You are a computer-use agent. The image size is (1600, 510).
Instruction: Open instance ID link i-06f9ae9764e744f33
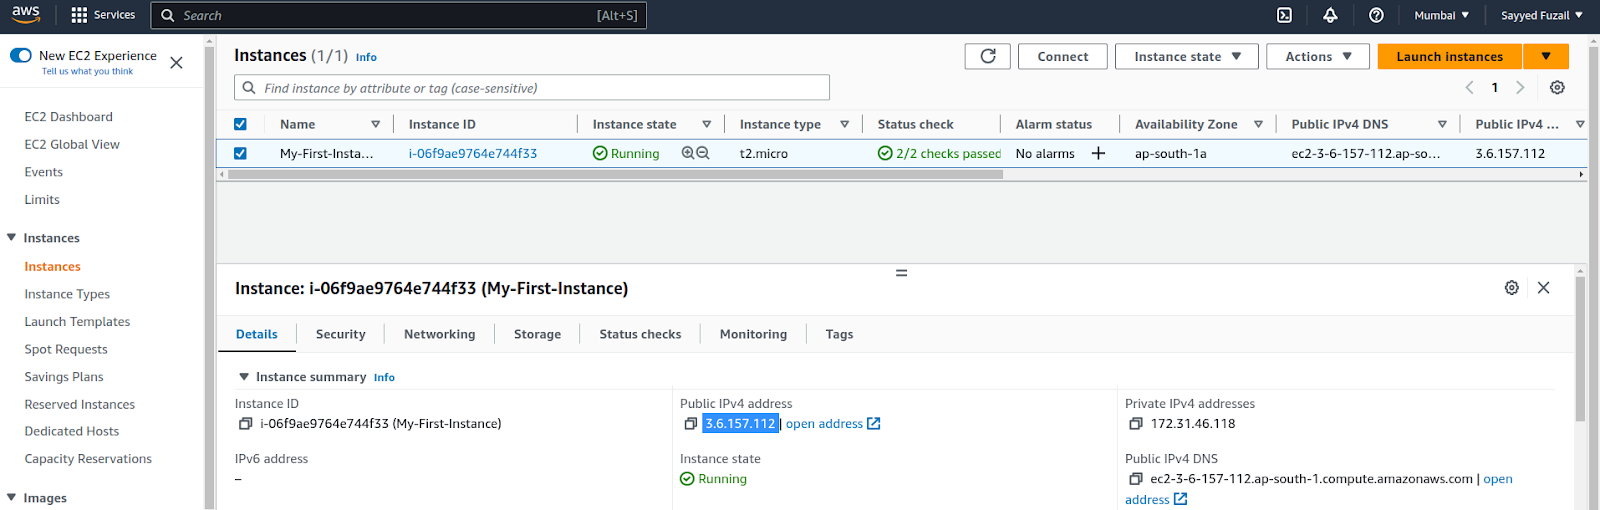[x=473, y=153]
